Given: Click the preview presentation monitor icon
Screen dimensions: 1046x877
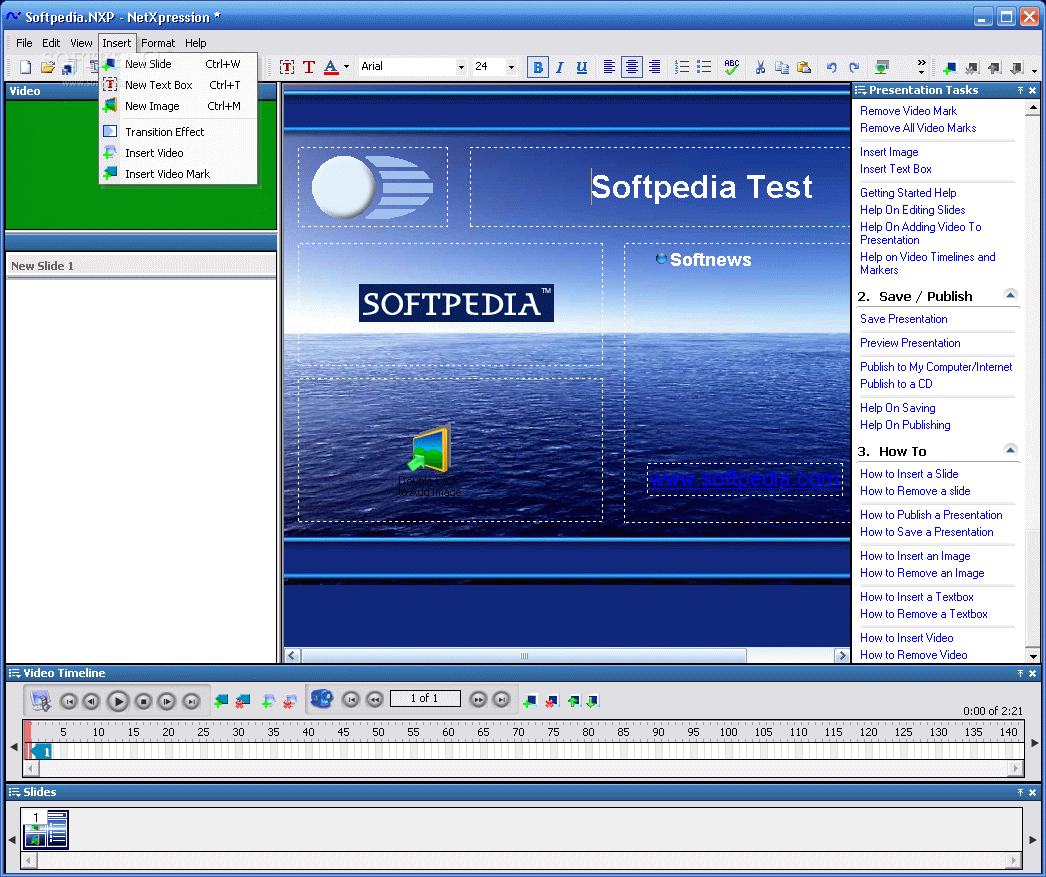Looking at the screenshot, I should tap(882, 67).
